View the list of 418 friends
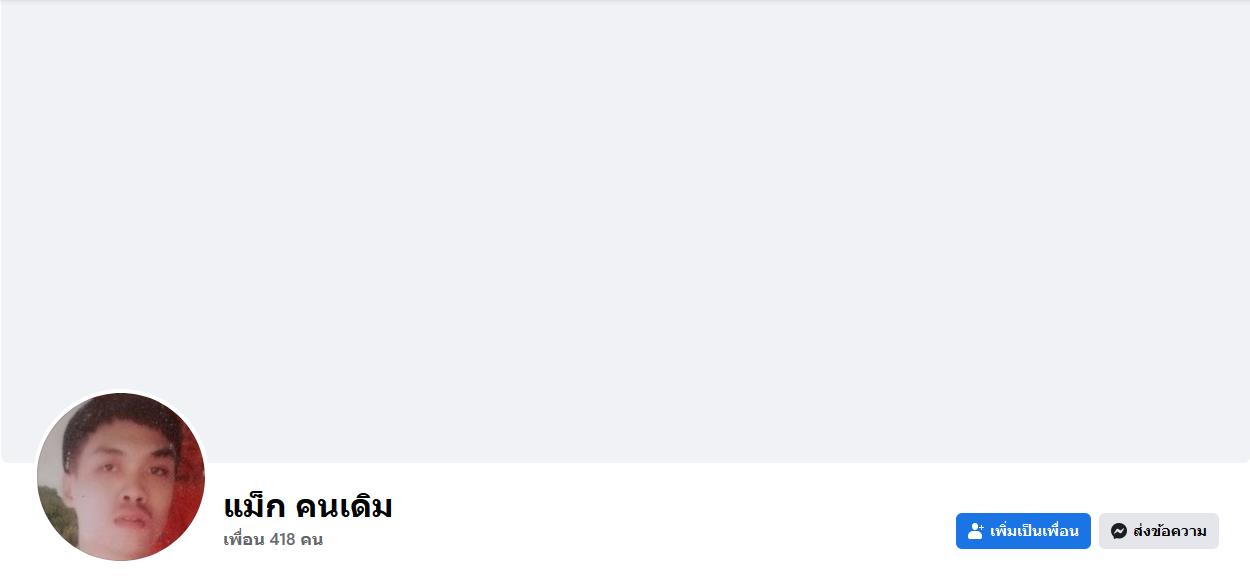Image resolution: width=1250 pixels, height=580 pixels. (273, 540)
